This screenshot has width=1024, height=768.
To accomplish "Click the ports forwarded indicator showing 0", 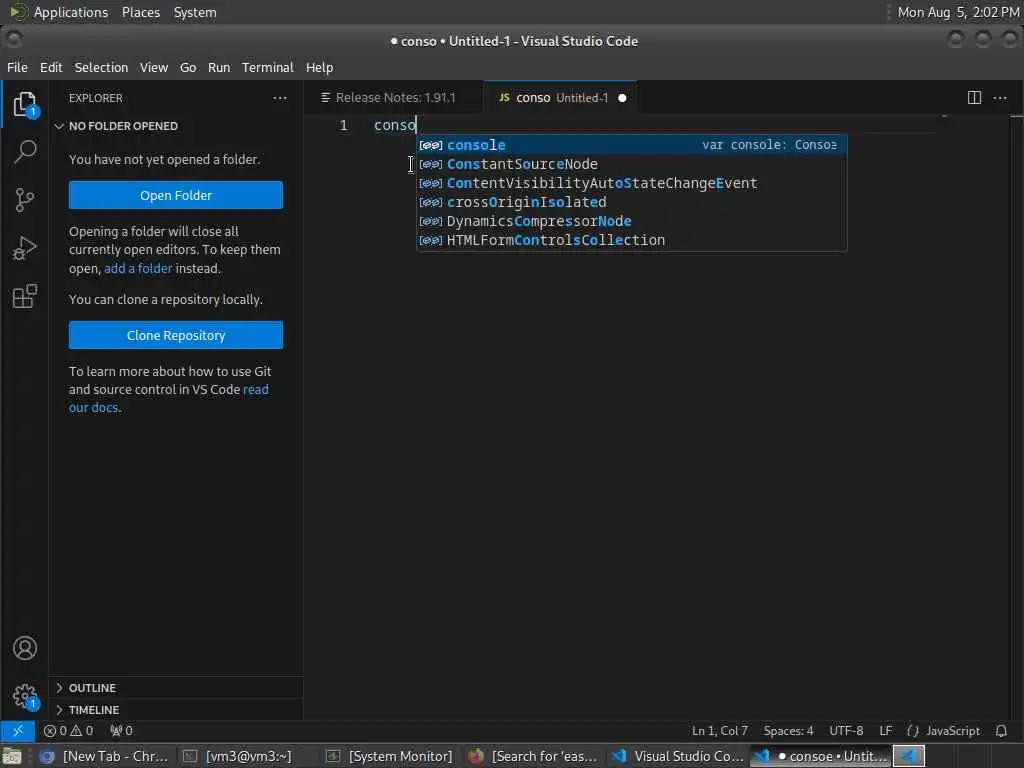I will [121, 731].
